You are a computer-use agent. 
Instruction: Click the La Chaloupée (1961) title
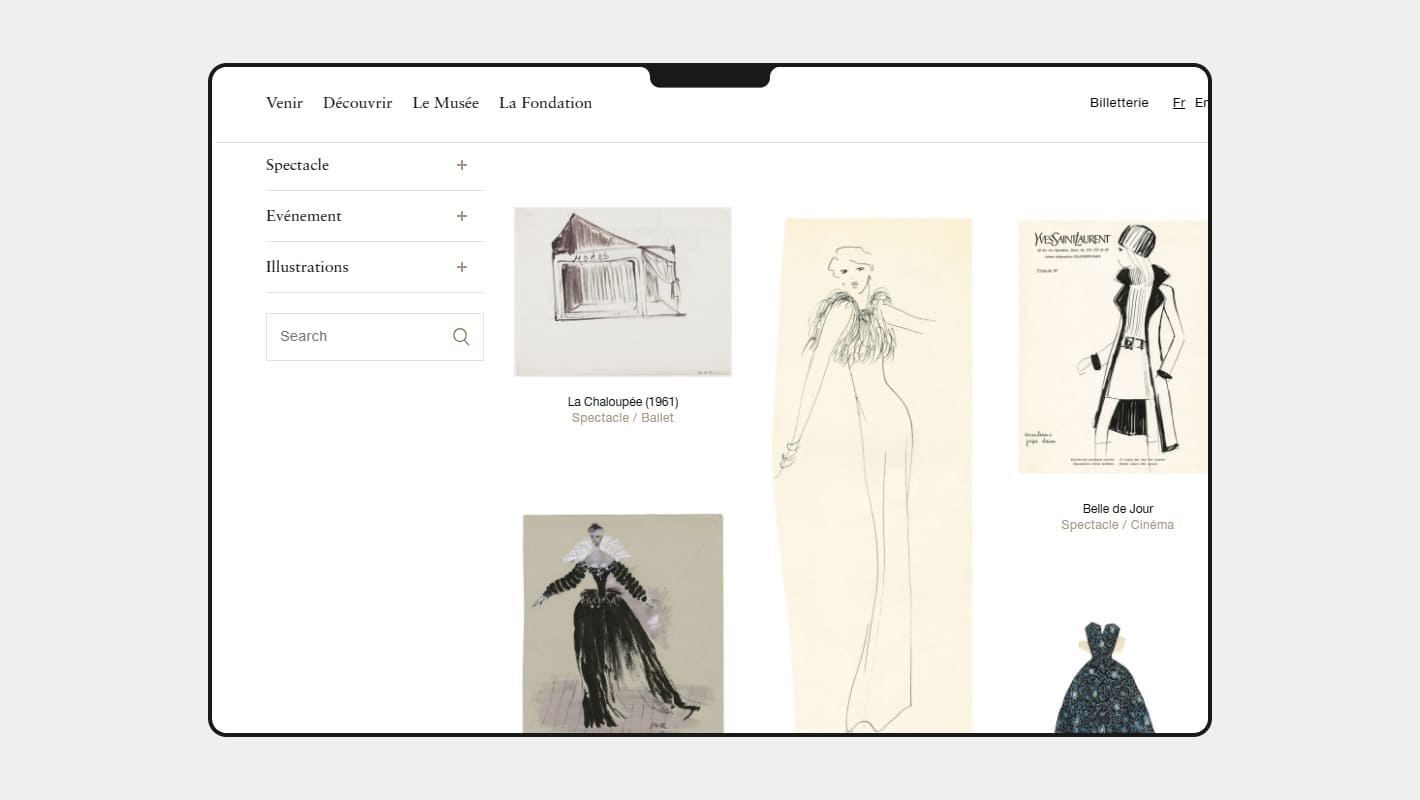(622, 402)
